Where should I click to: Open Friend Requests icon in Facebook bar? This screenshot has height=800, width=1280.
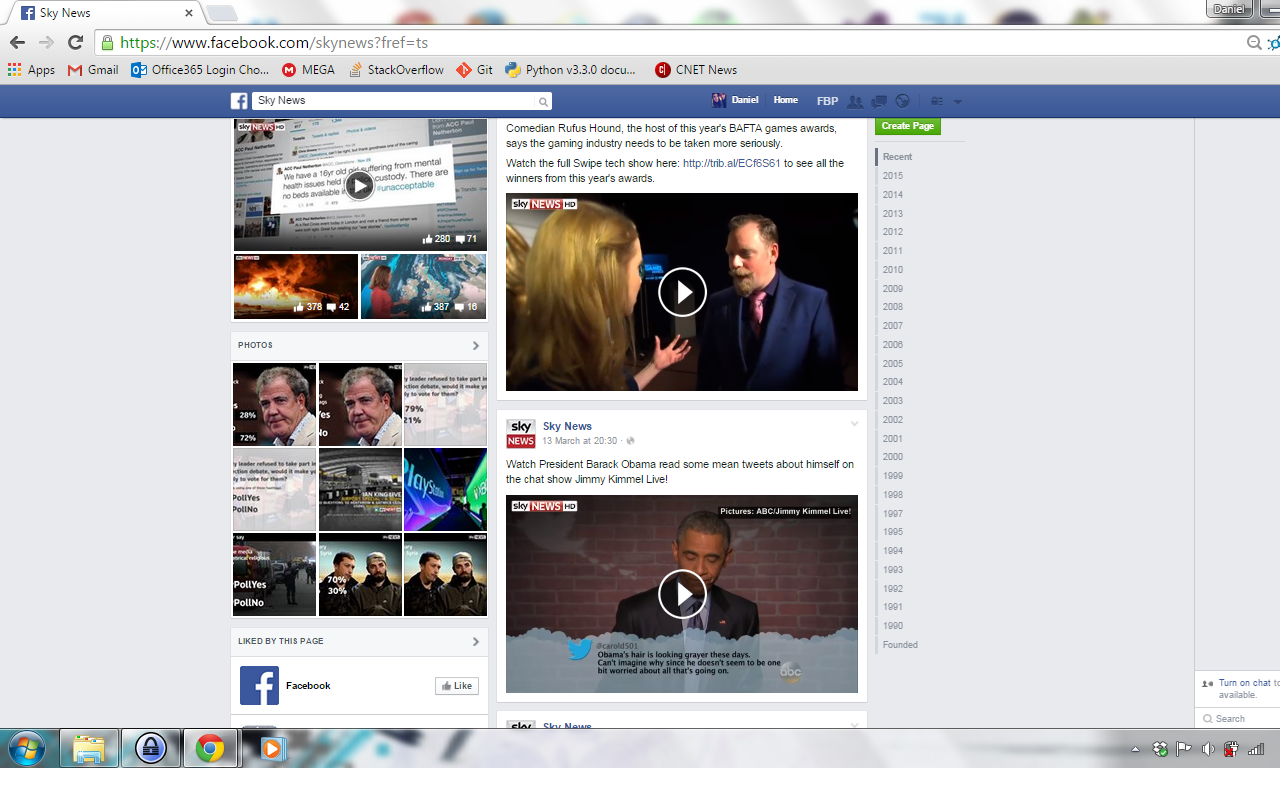[x=855, y=101]
